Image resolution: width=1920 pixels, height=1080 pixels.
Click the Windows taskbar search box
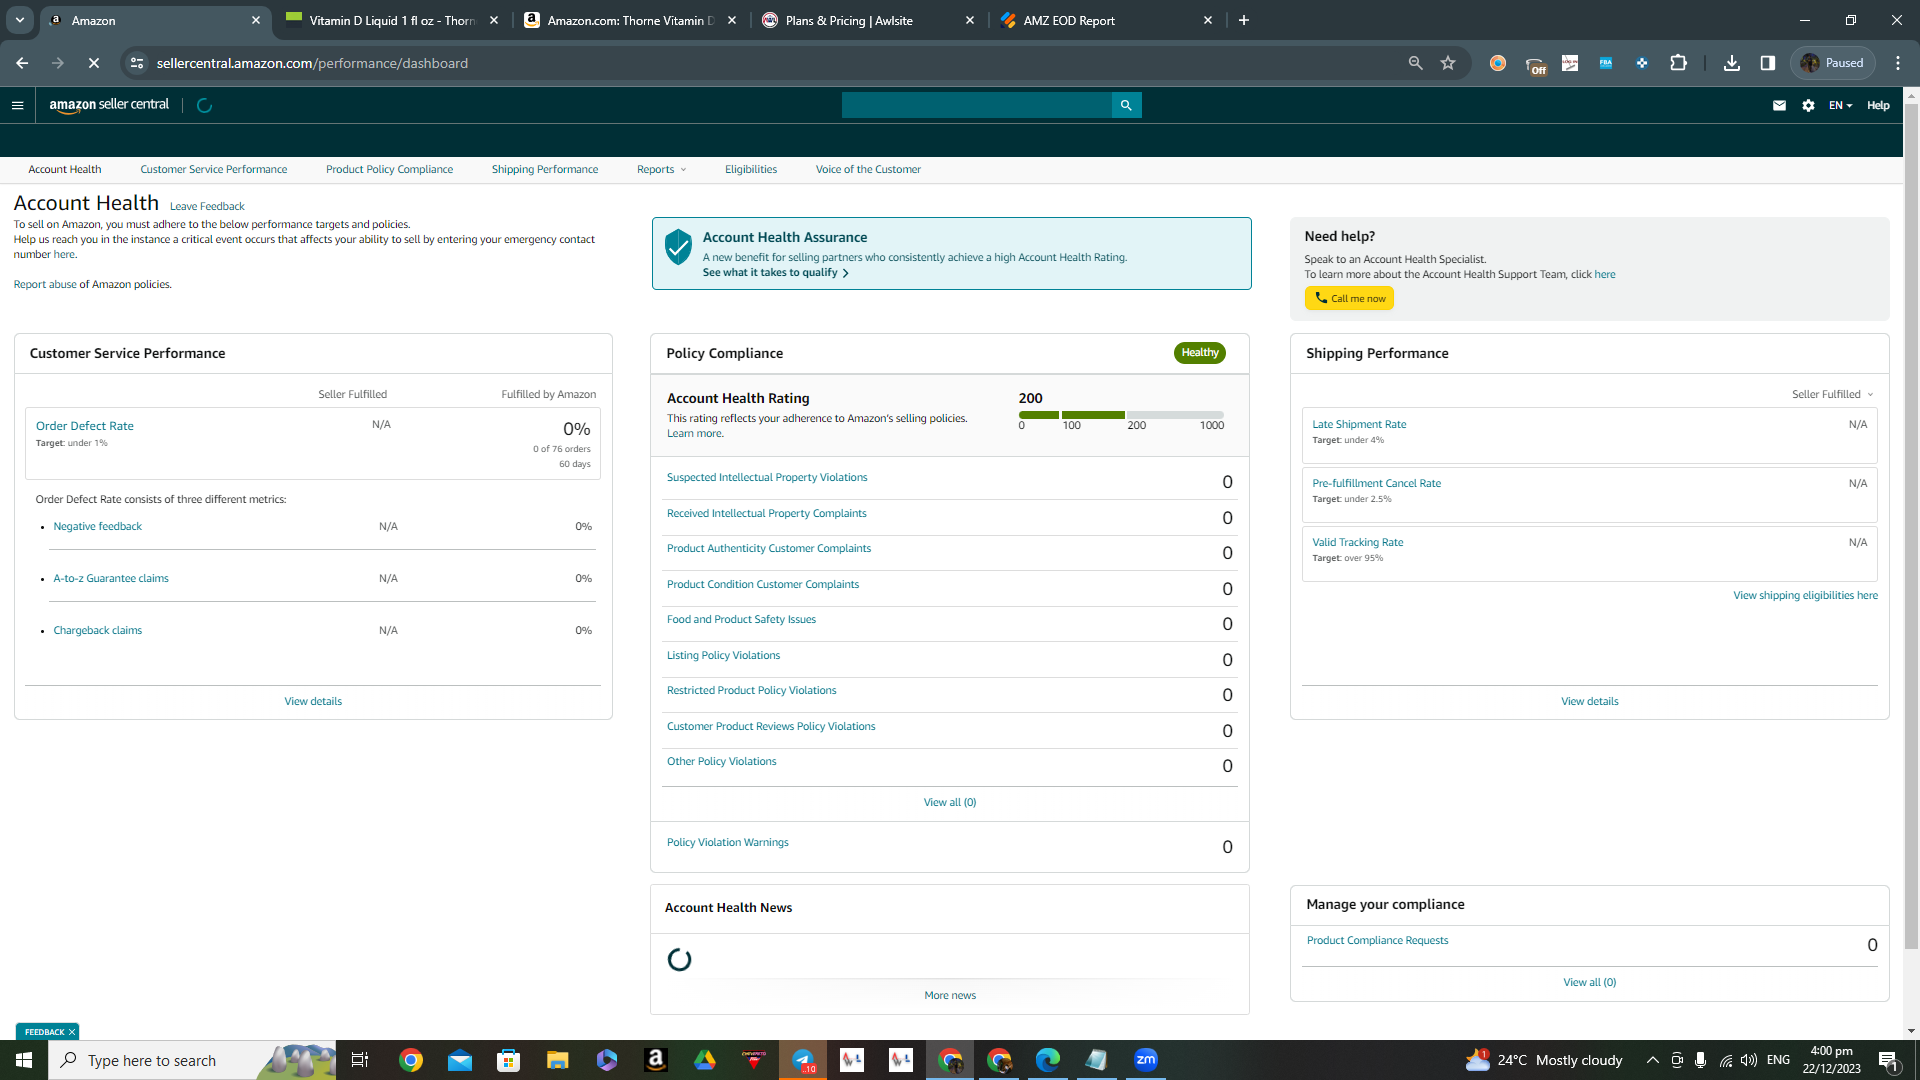(x=192, y=1060)
